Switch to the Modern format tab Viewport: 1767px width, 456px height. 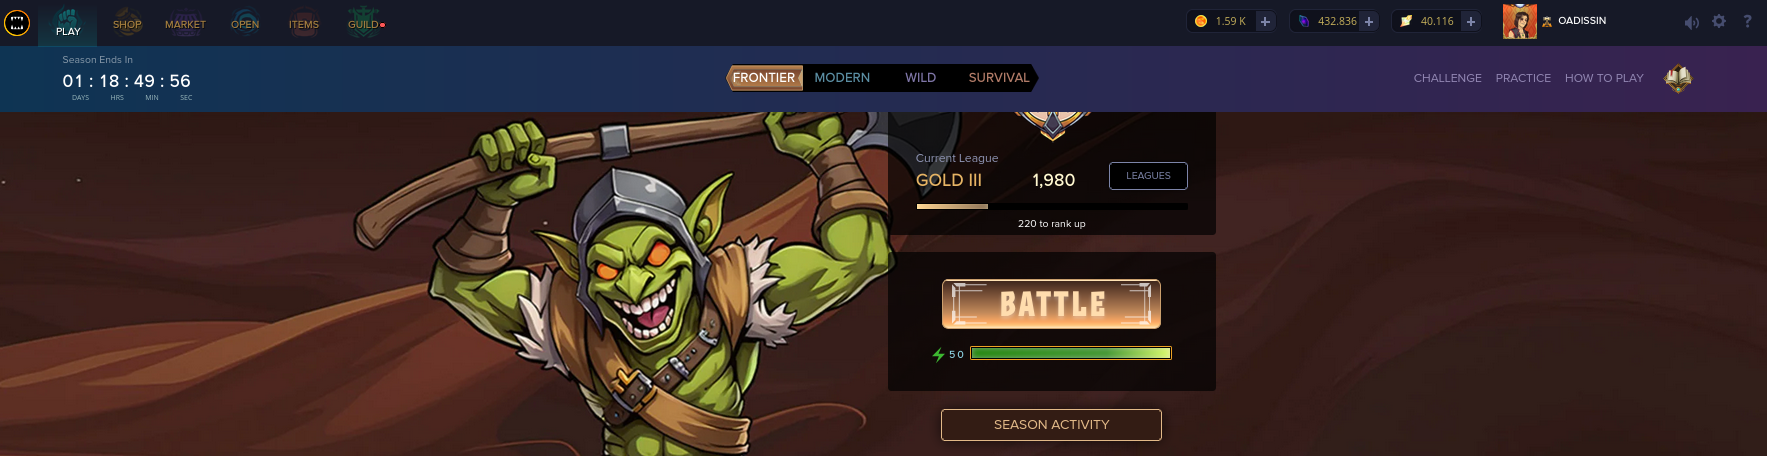[842, 78]
